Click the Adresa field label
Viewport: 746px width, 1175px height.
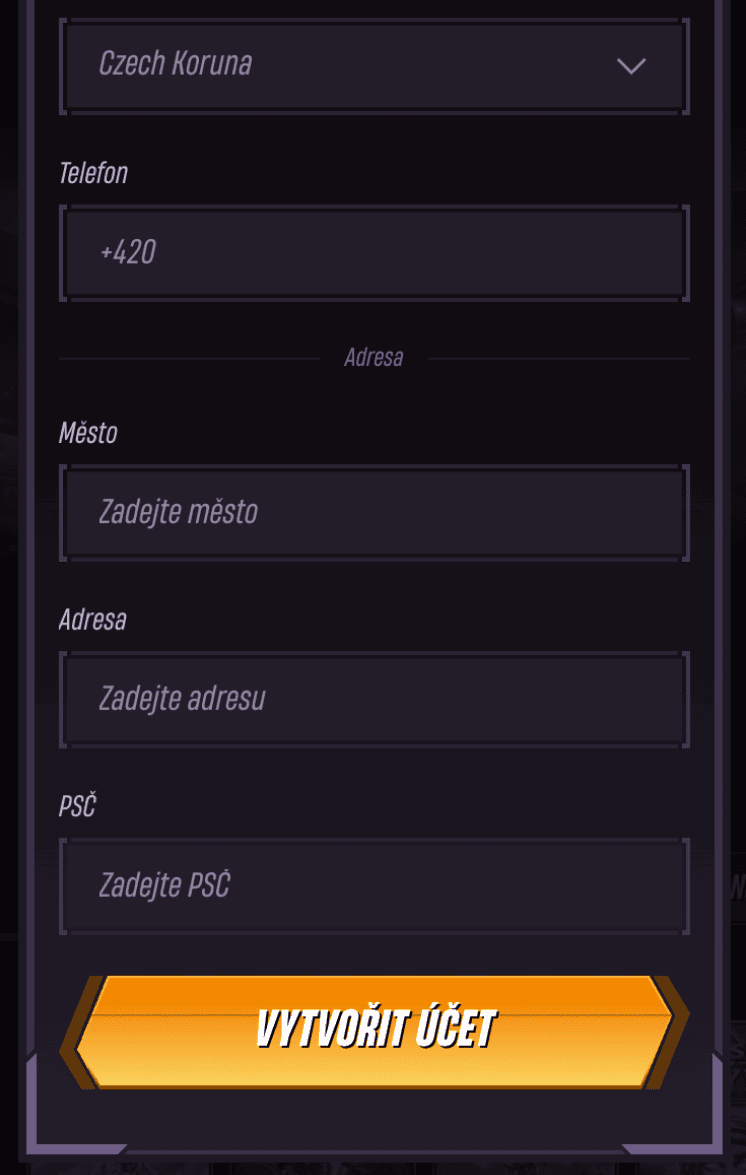pyautogui.click(x=92, y=620)
